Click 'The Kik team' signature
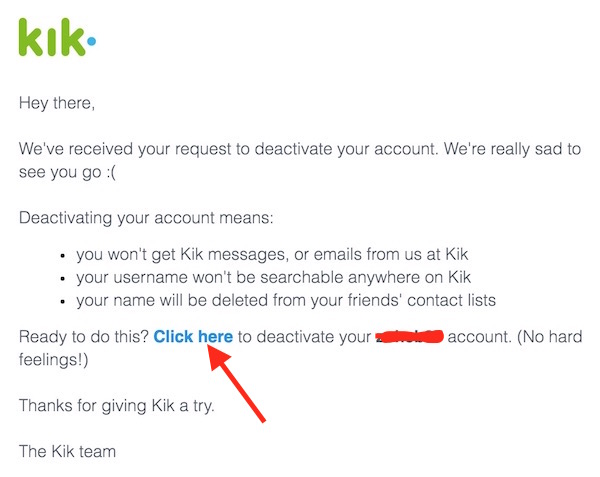The width and height of the screenshot is (600, 477). pos(67,451)
